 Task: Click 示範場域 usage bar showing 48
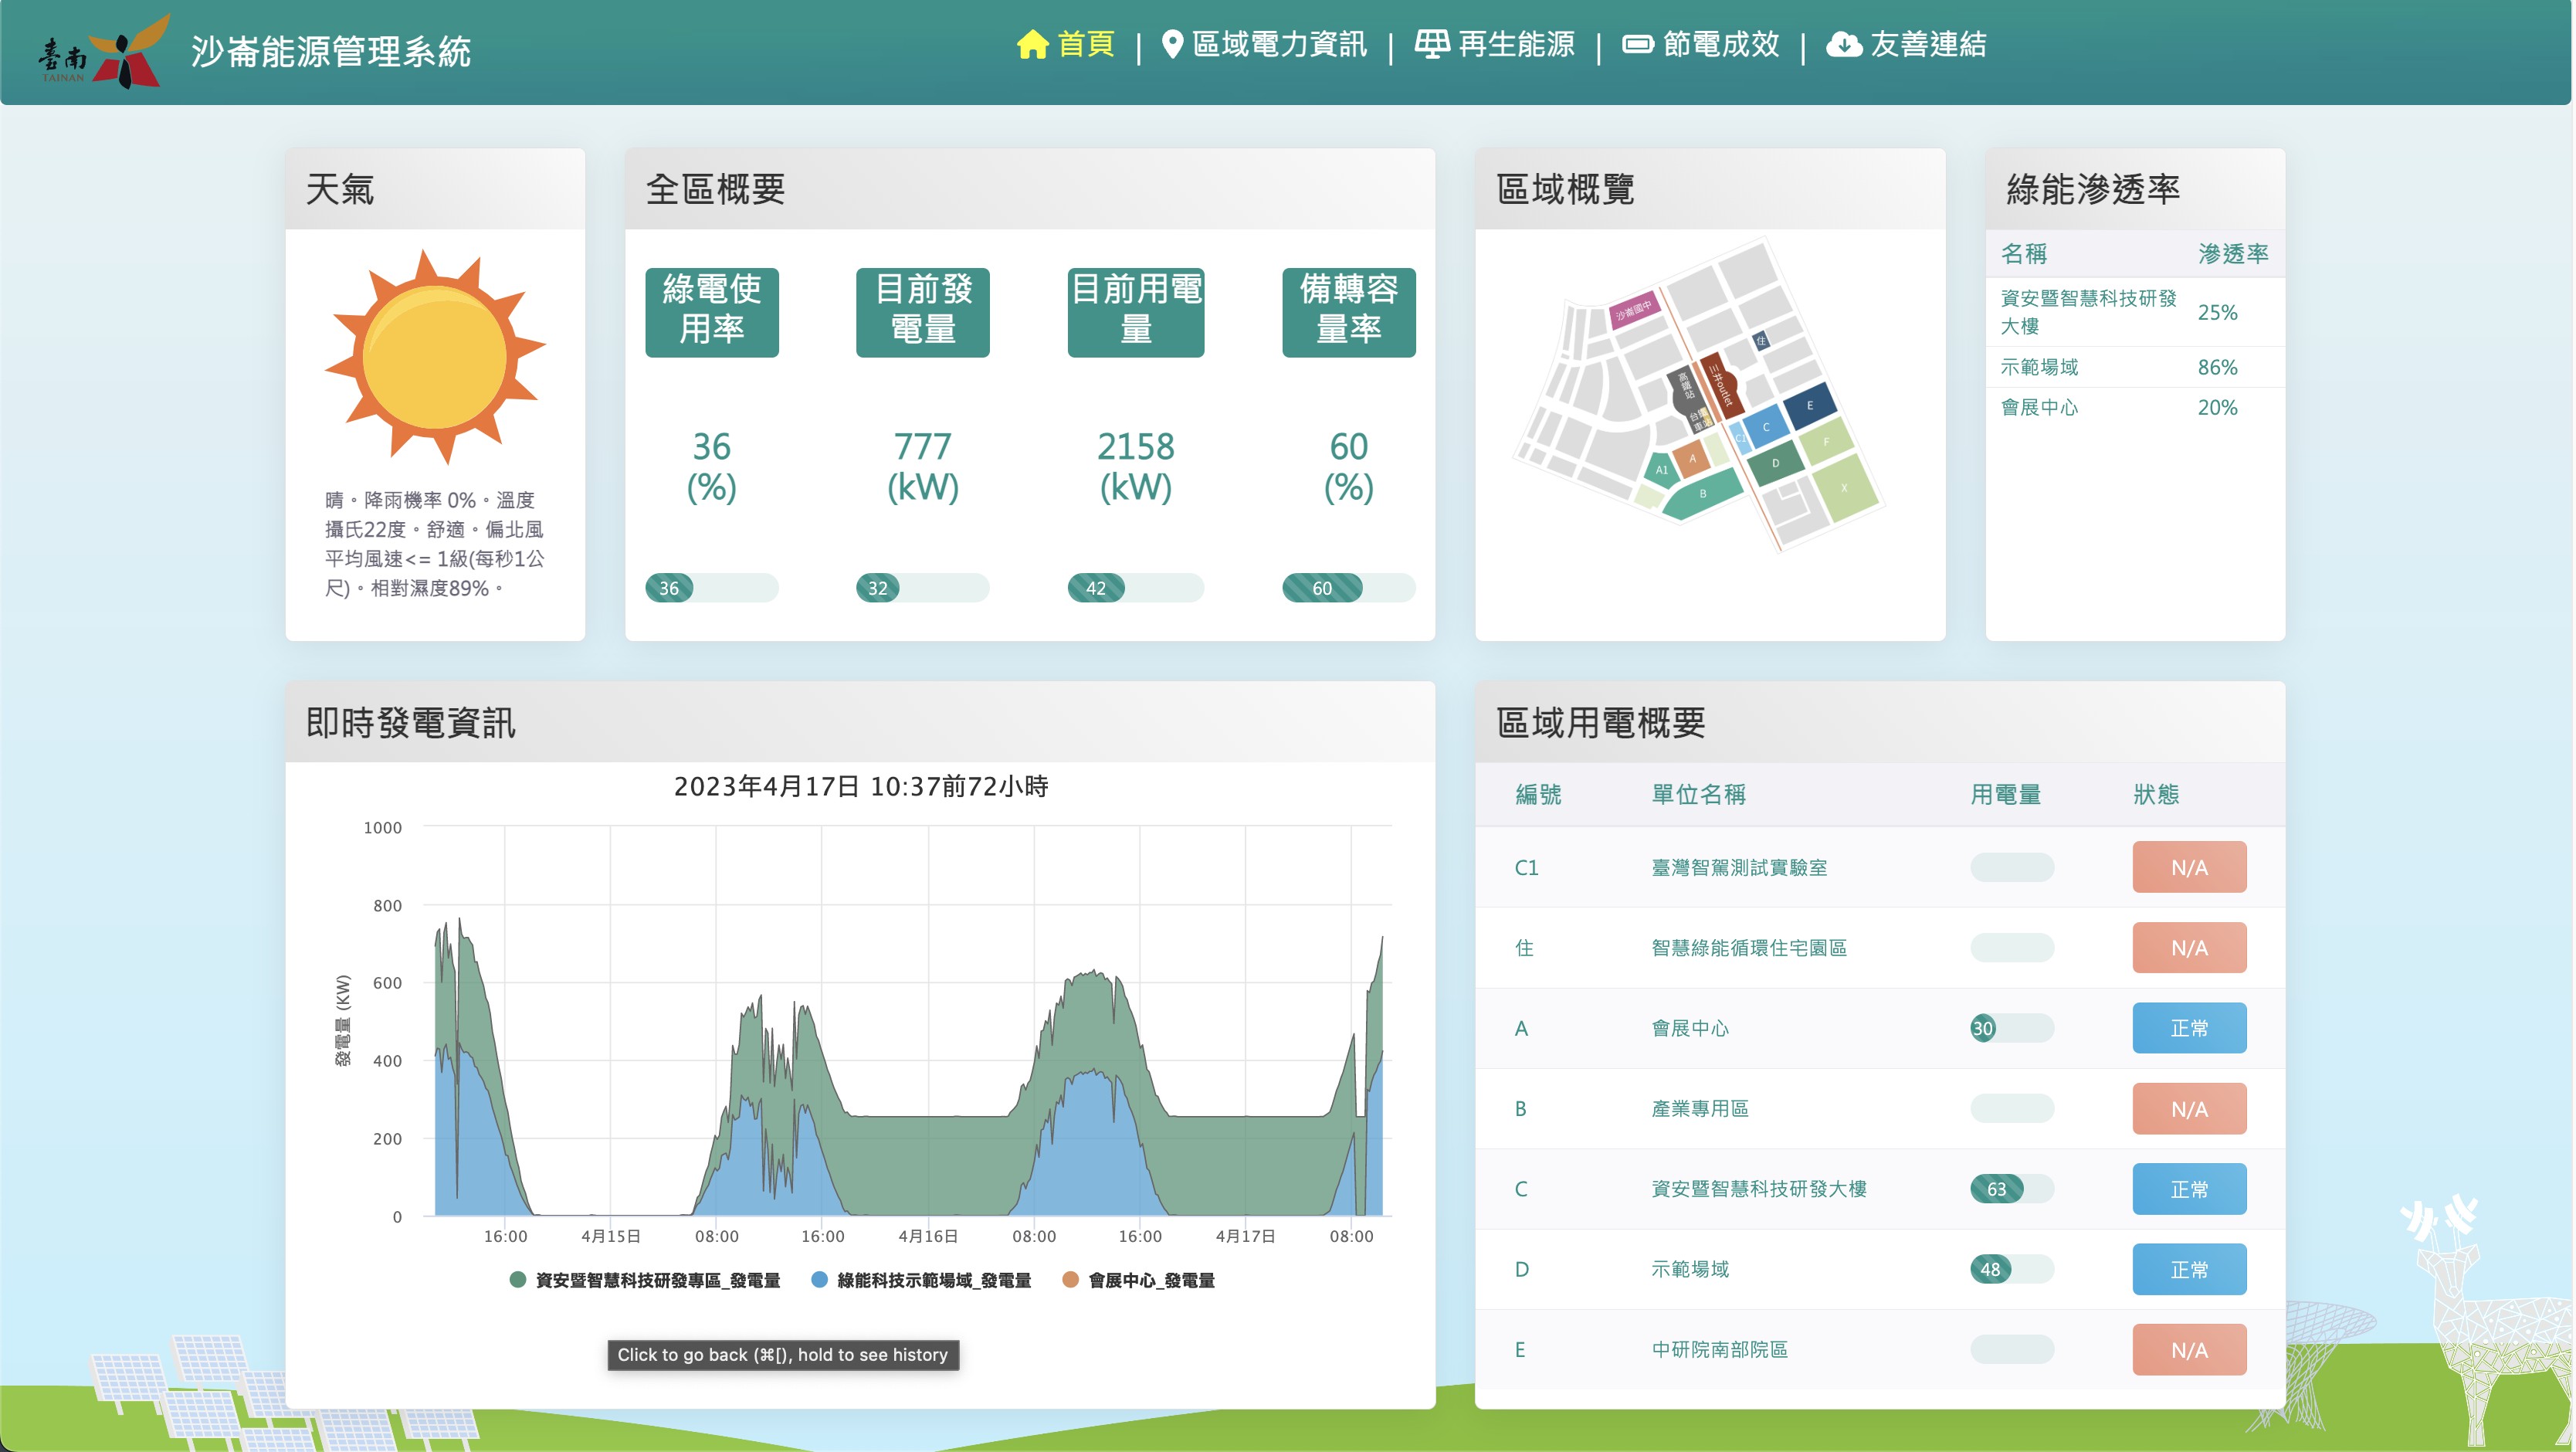point(2012,1269)
